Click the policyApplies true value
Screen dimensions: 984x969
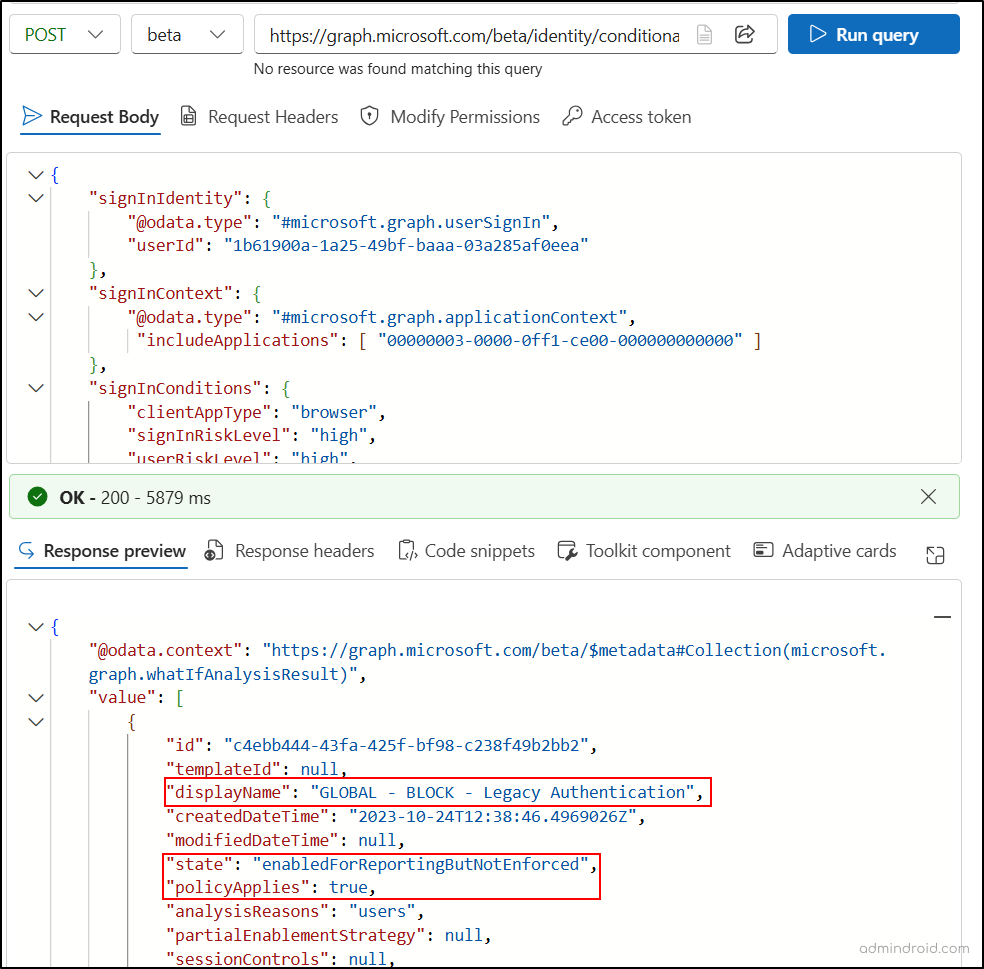coord(348,887)
